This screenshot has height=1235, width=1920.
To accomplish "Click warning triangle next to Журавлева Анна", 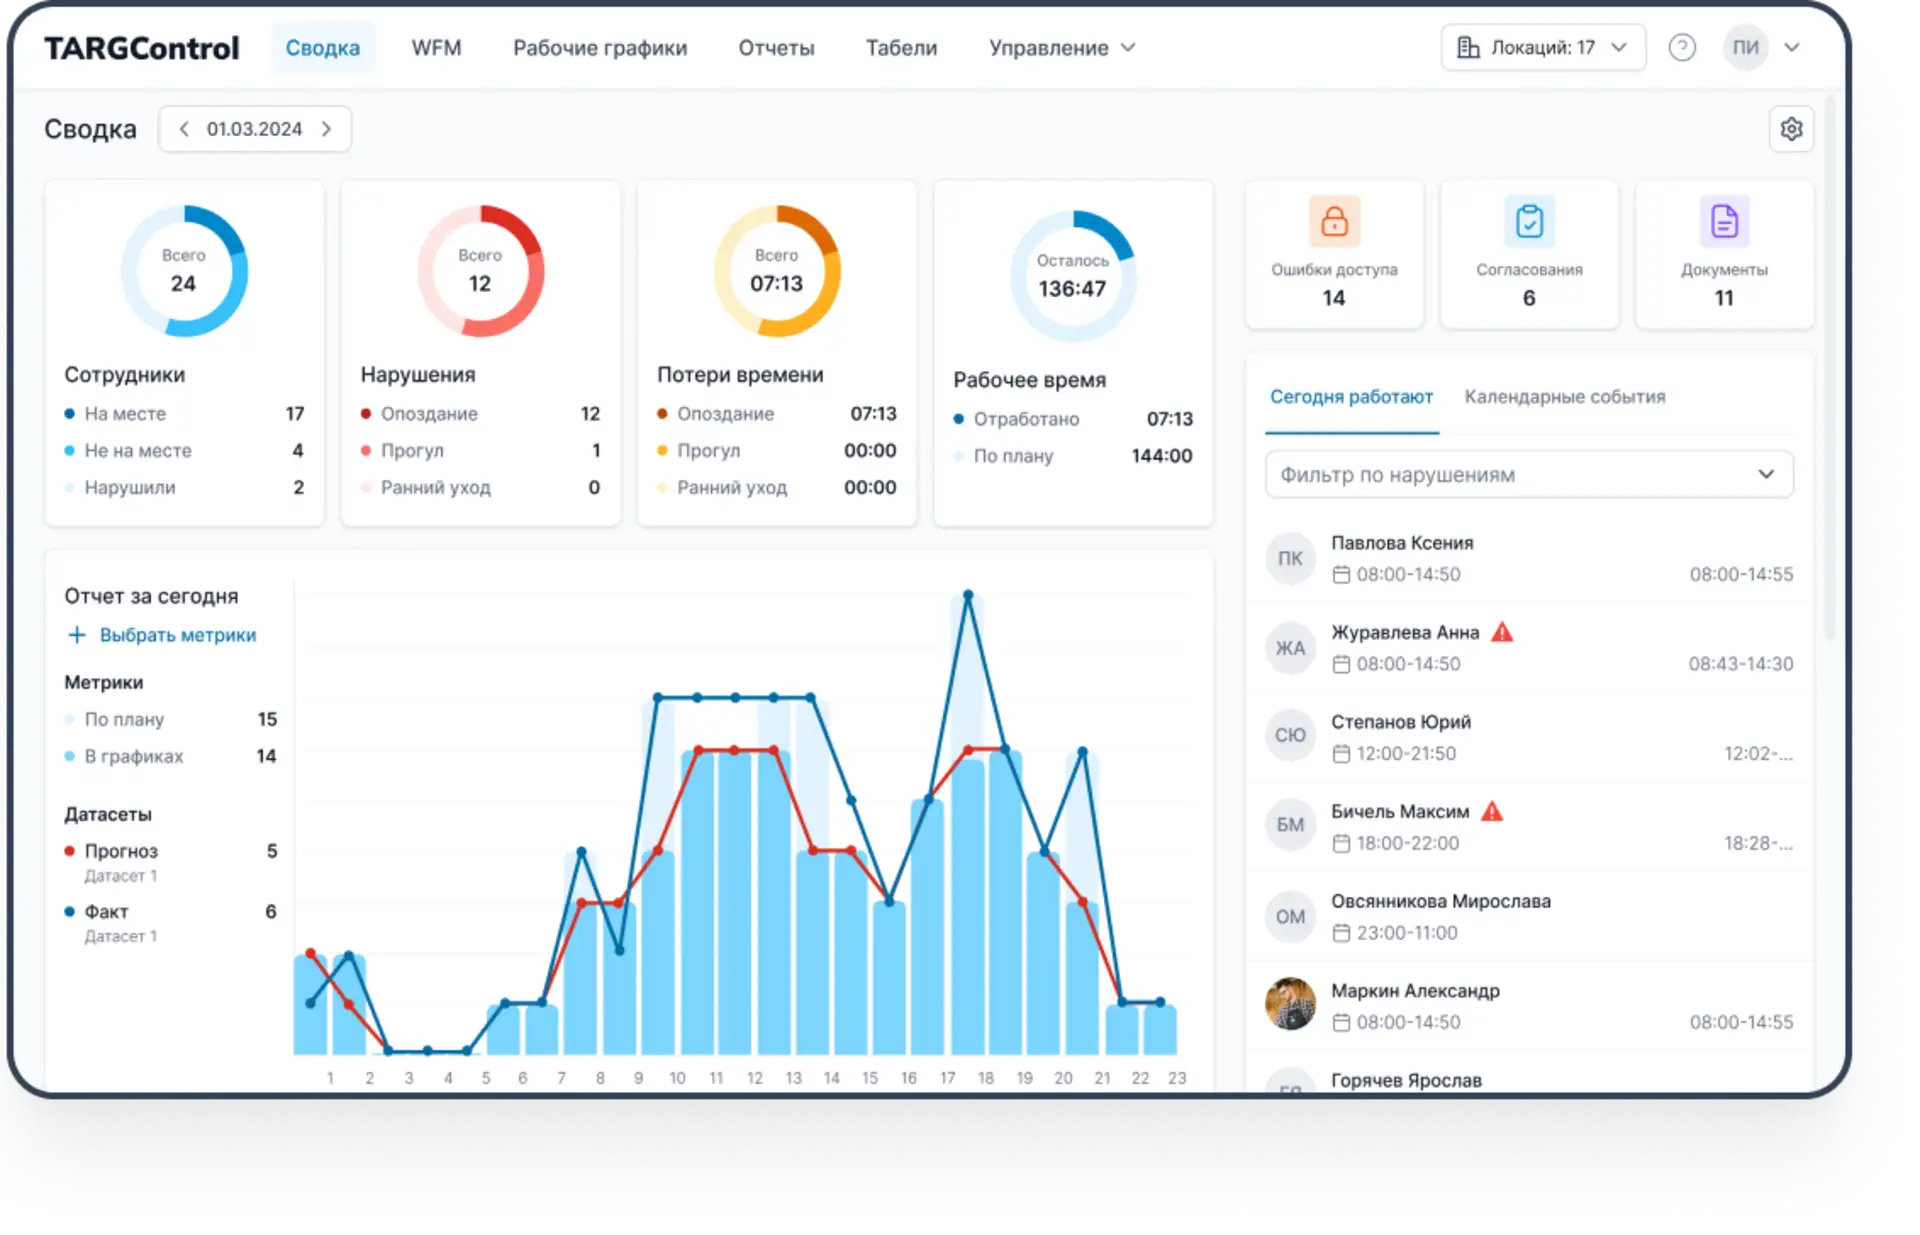I will (1502, 632).
